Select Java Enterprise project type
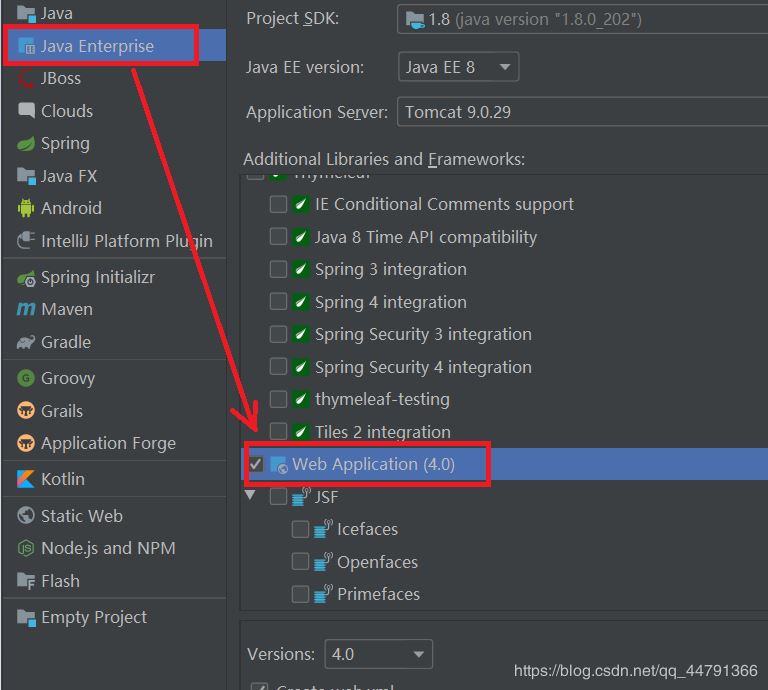 click(x=98, y=46)
